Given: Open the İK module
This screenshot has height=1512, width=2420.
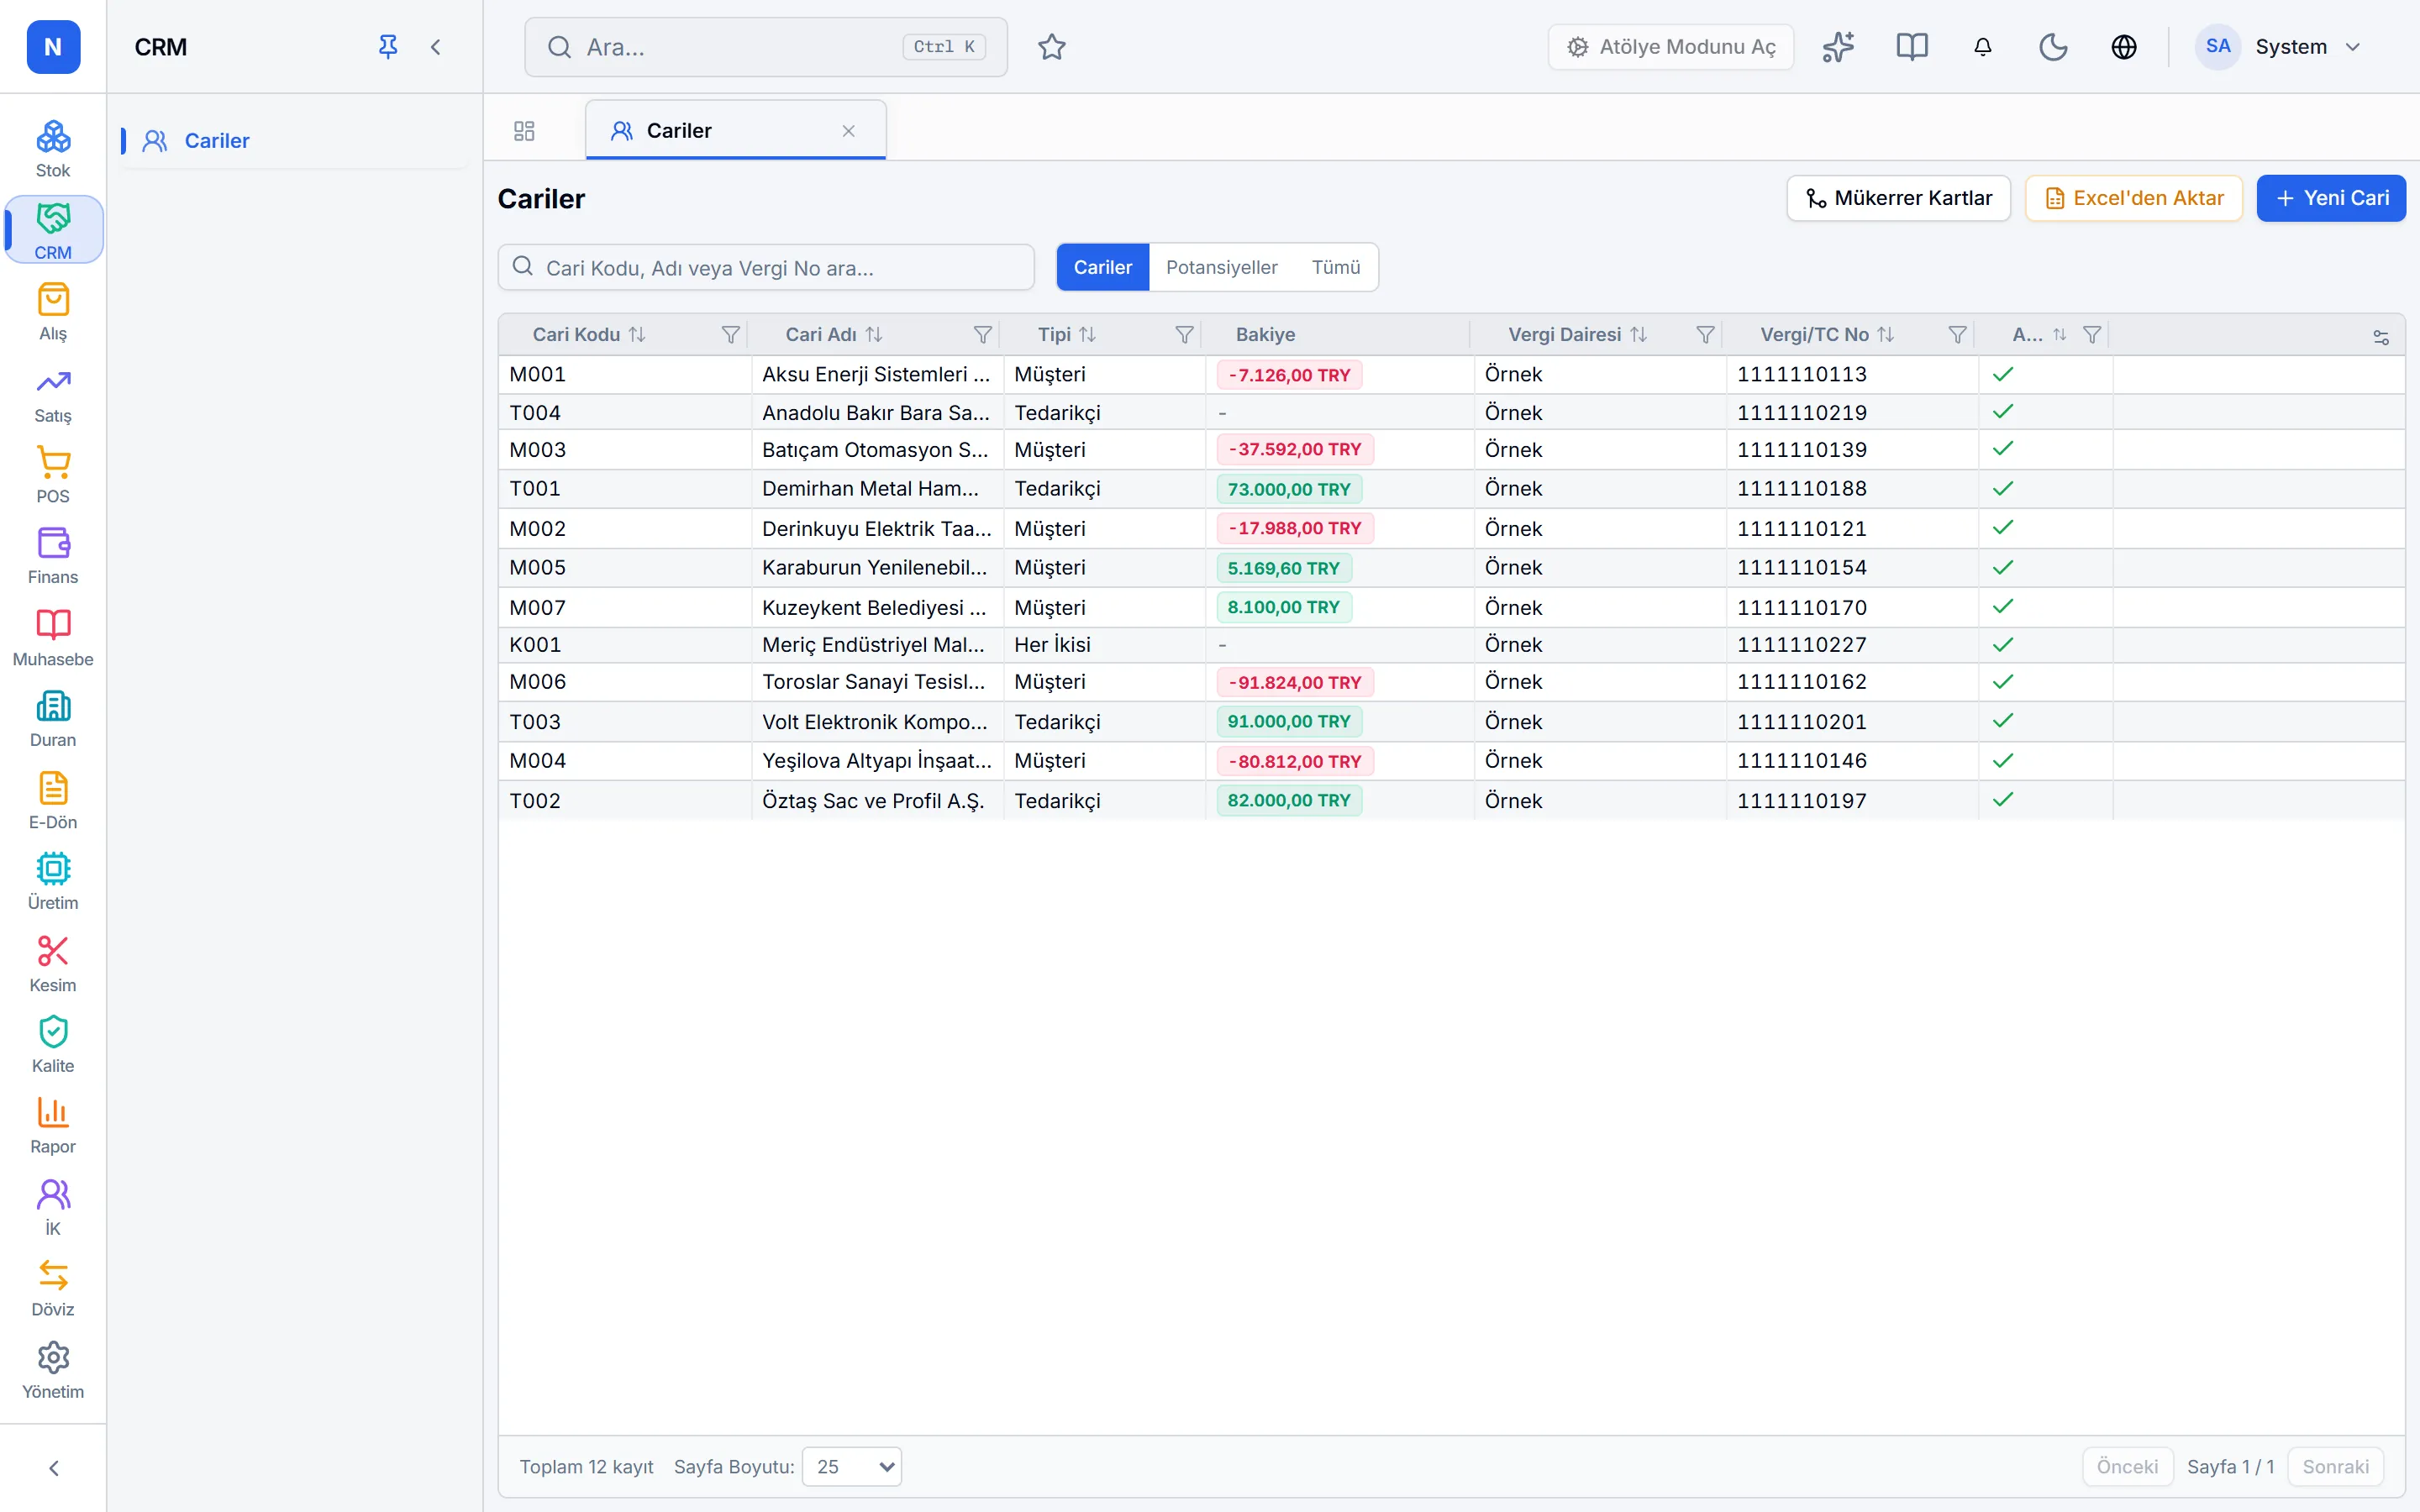Looking at the screenshot, I should 53,1207.
